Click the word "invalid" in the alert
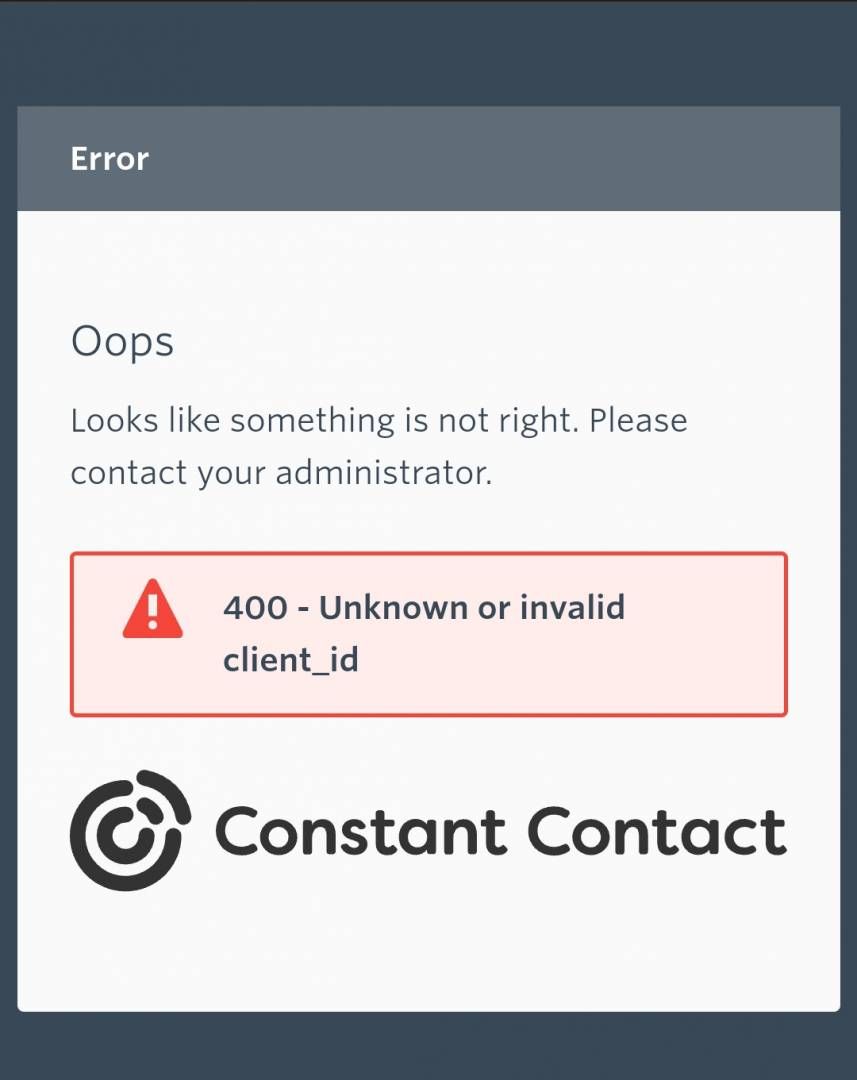The height and width of the screenshot is (1080, 857). coord(572,607)
